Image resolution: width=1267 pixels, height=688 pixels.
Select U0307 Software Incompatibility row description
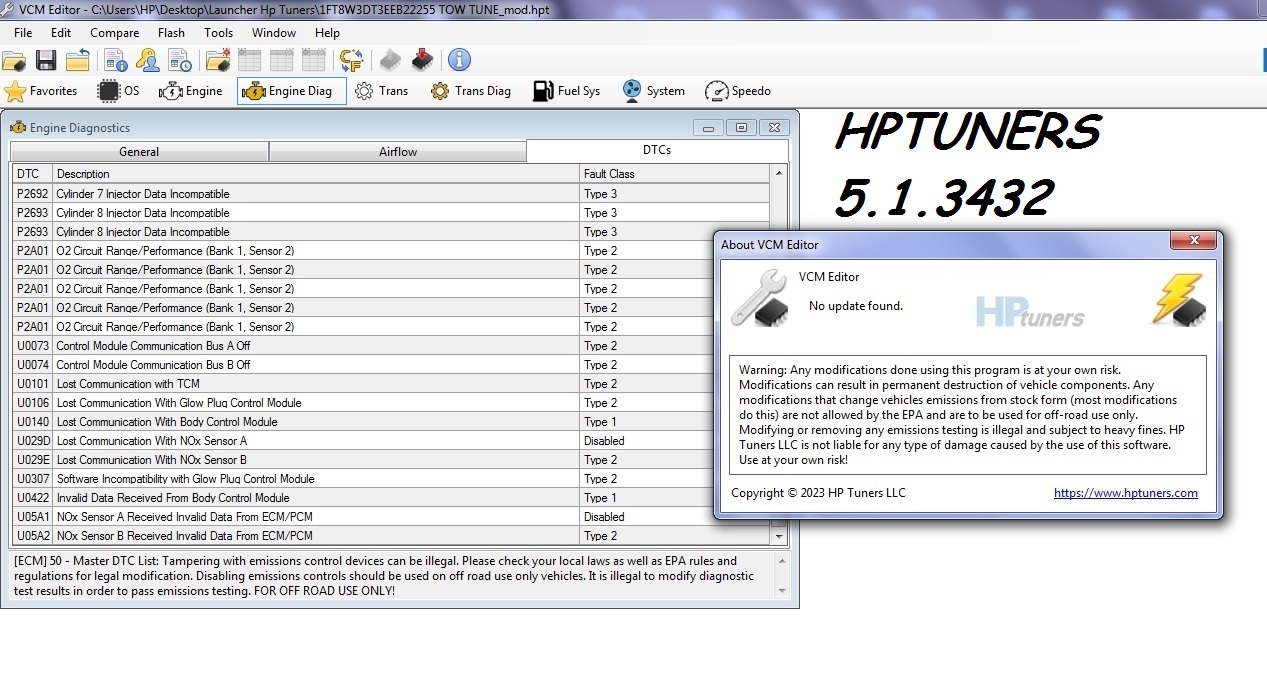[x=316, y=479]
